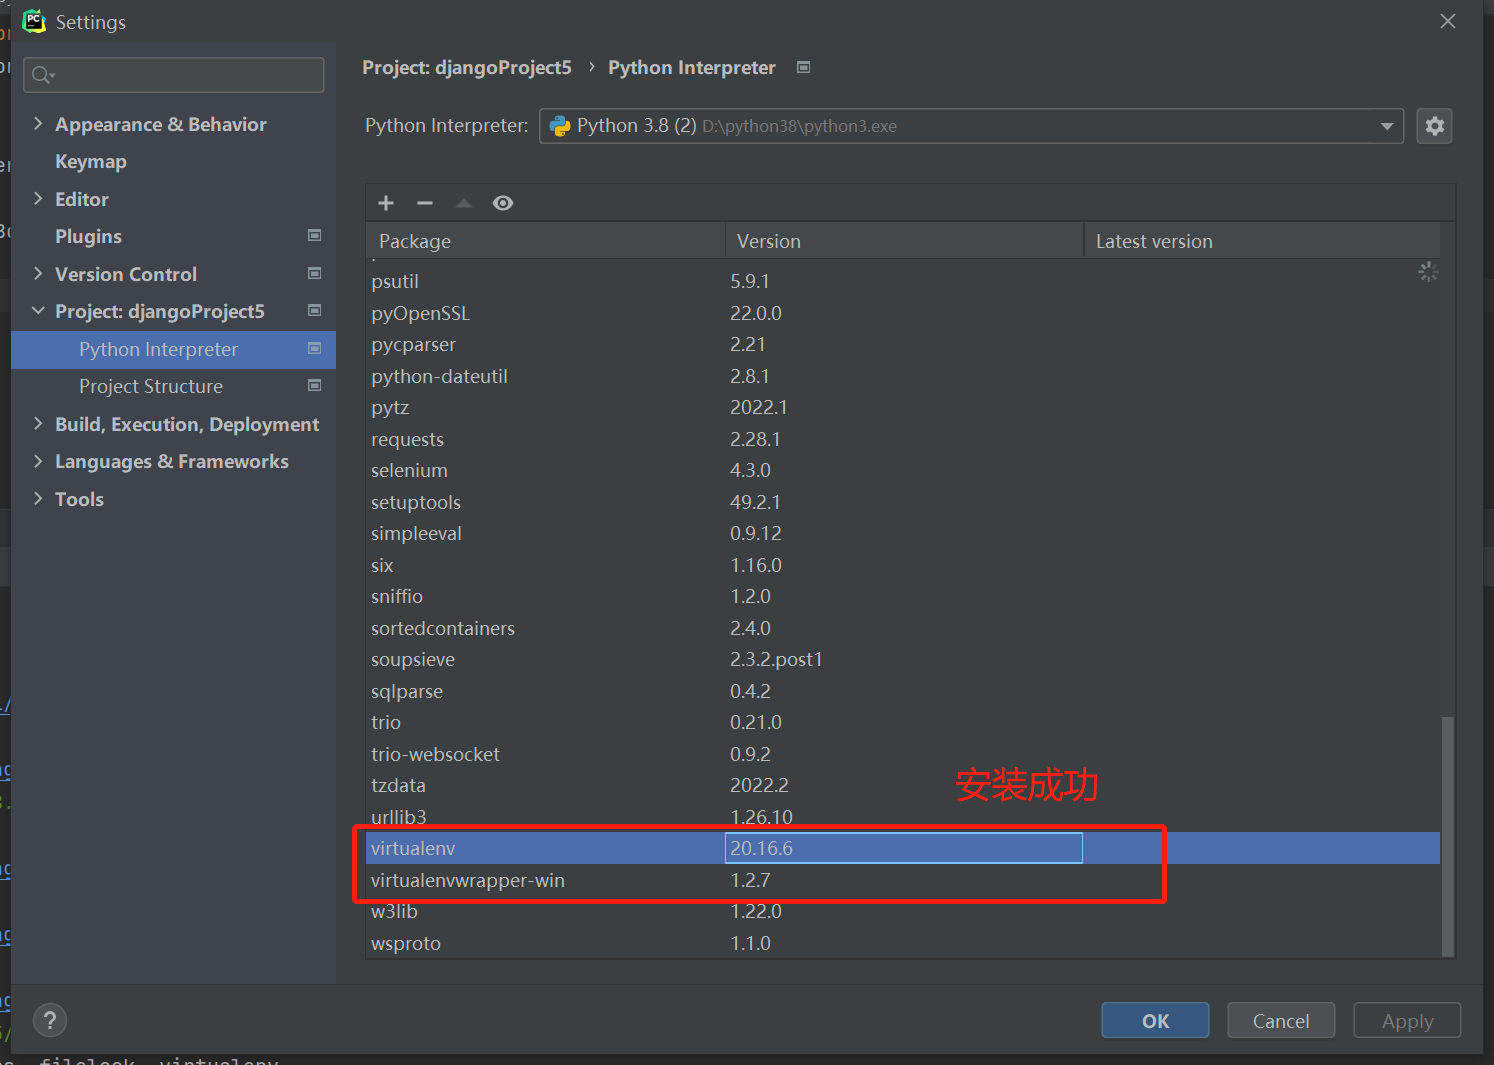Click the project-level icon beside Python Interpreter breadcrumb
Viewport: 1494px width, 1065px height.
pos(803,67)
